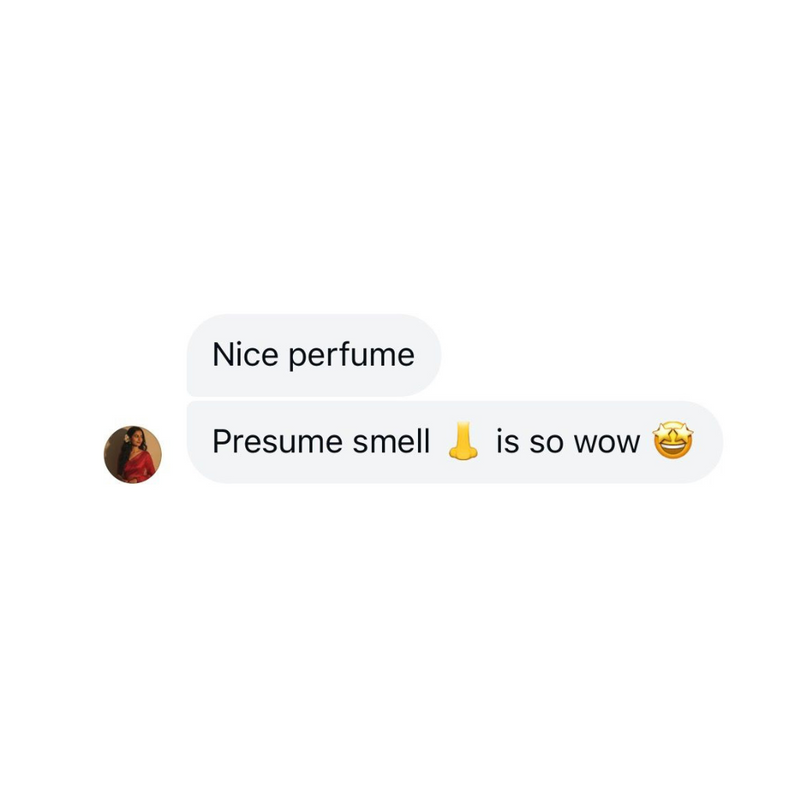Click the red saree in avatar photo
Viewport: 800px width, 800px height.
point(139,468)
